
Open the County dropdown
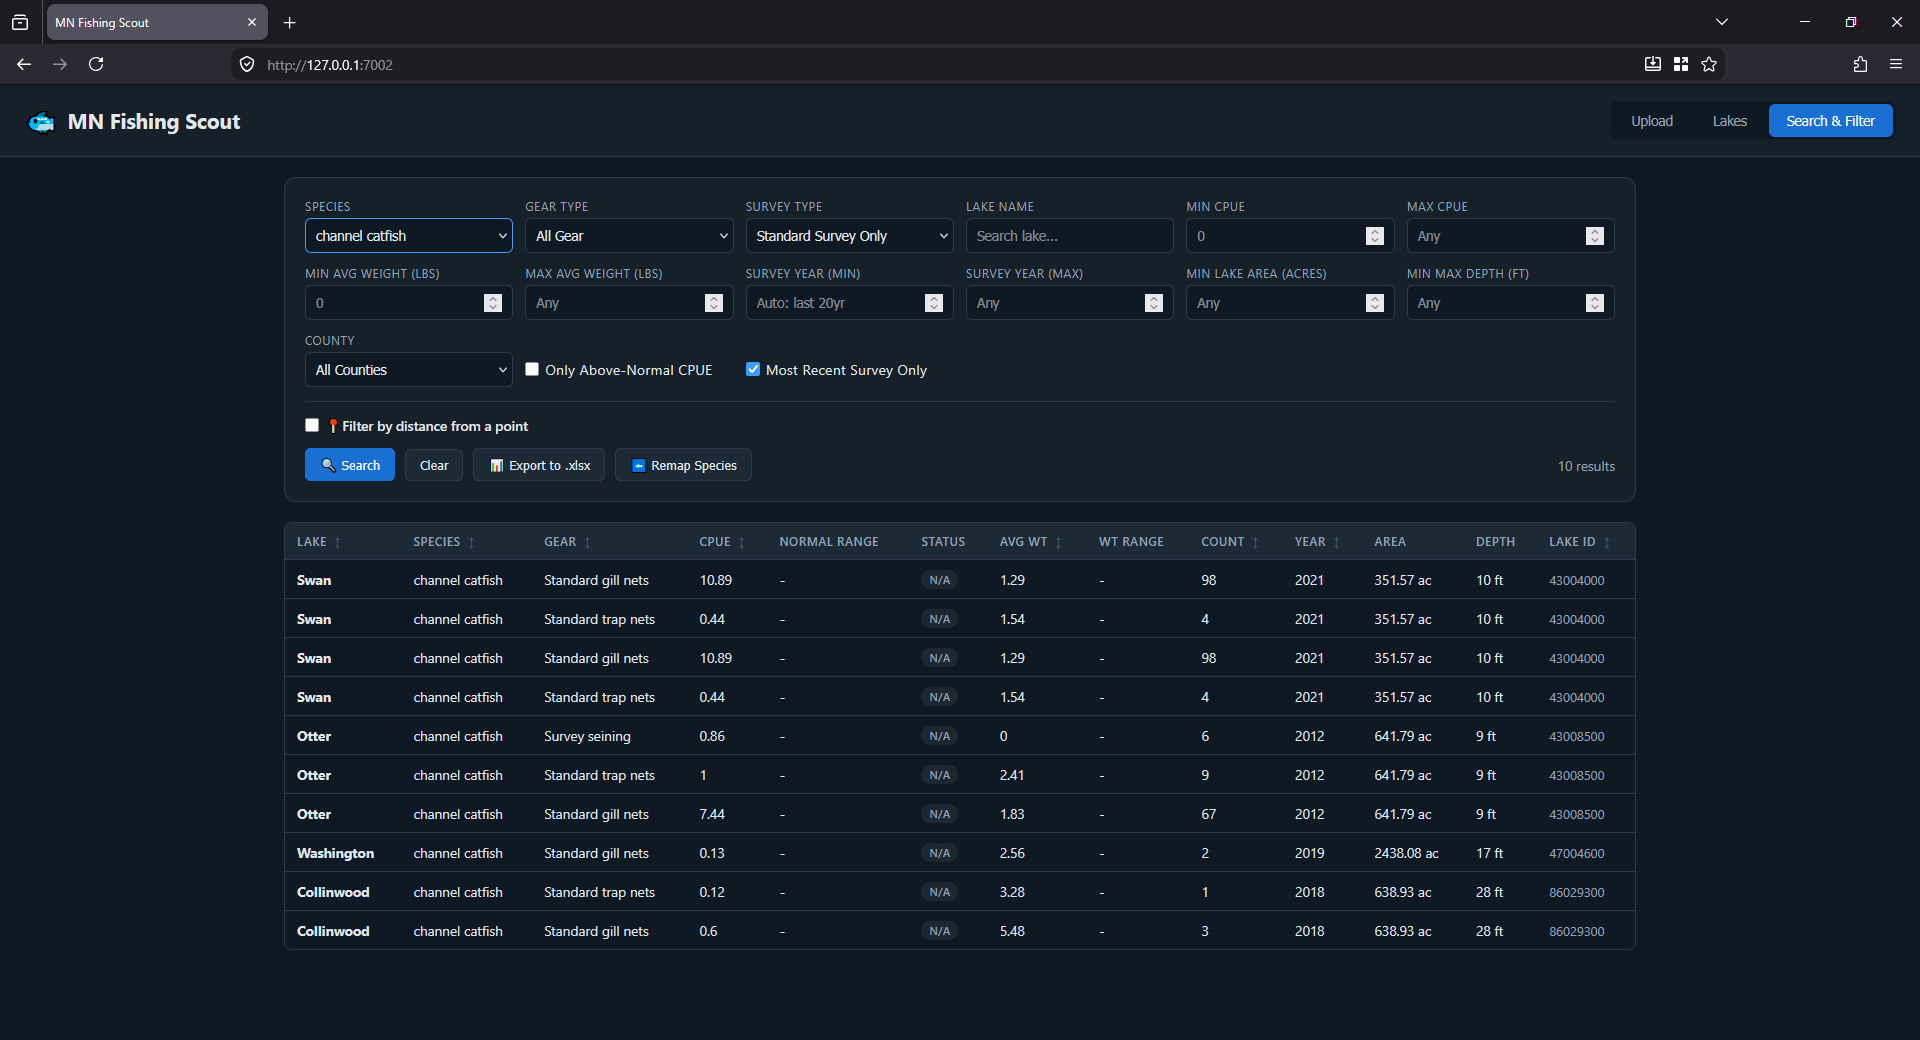point(409,370)
